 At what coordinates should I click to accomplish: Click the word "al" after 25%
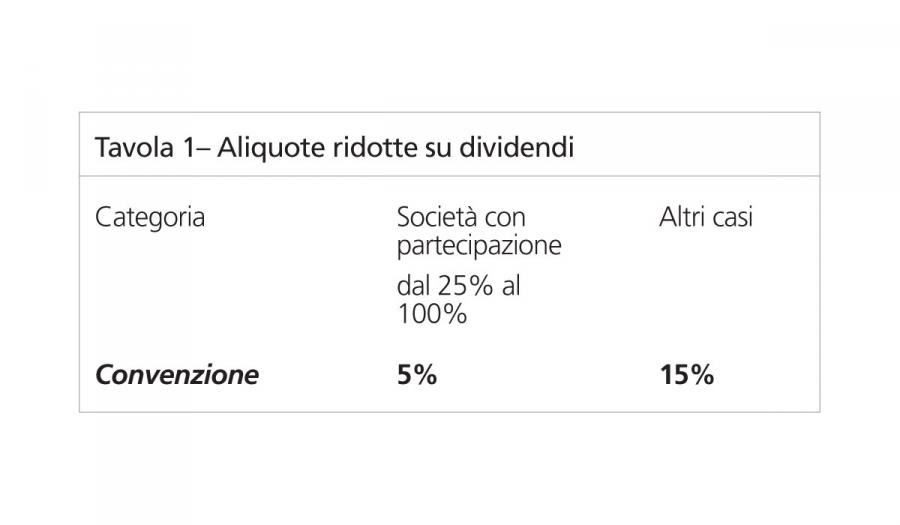point(512,285)
